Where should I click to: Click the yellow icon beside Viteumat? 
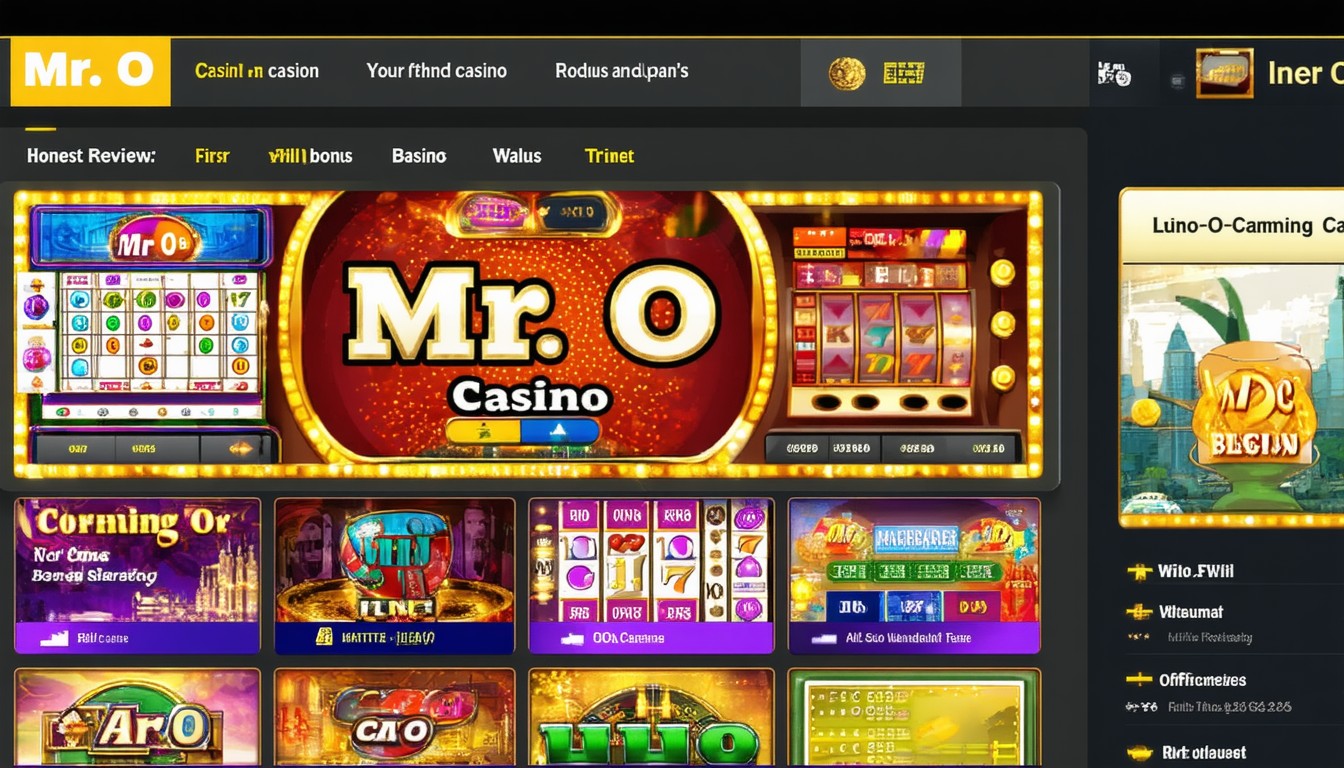pos(1139,612)
